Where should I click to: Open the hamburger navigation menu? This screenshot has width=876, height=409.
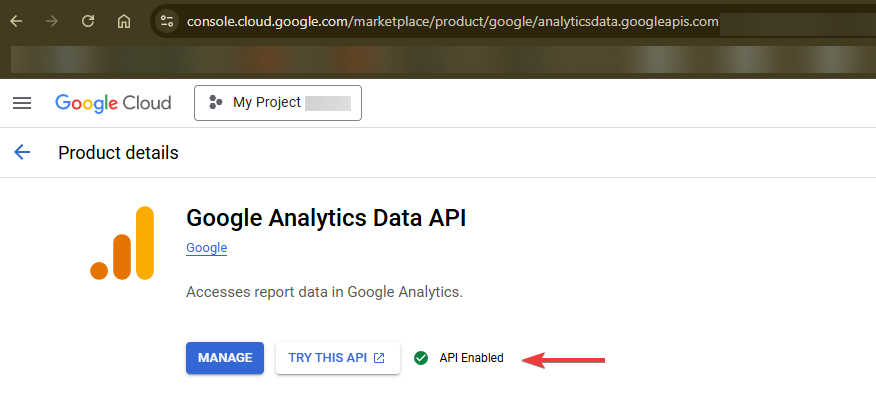[x=22, y=103]
